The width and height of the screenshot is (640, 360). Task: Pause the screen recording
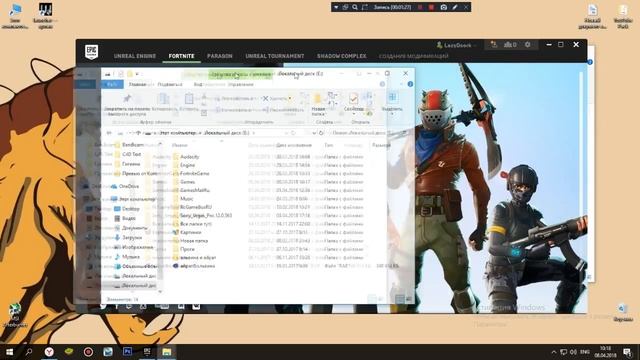coord(421,7)
